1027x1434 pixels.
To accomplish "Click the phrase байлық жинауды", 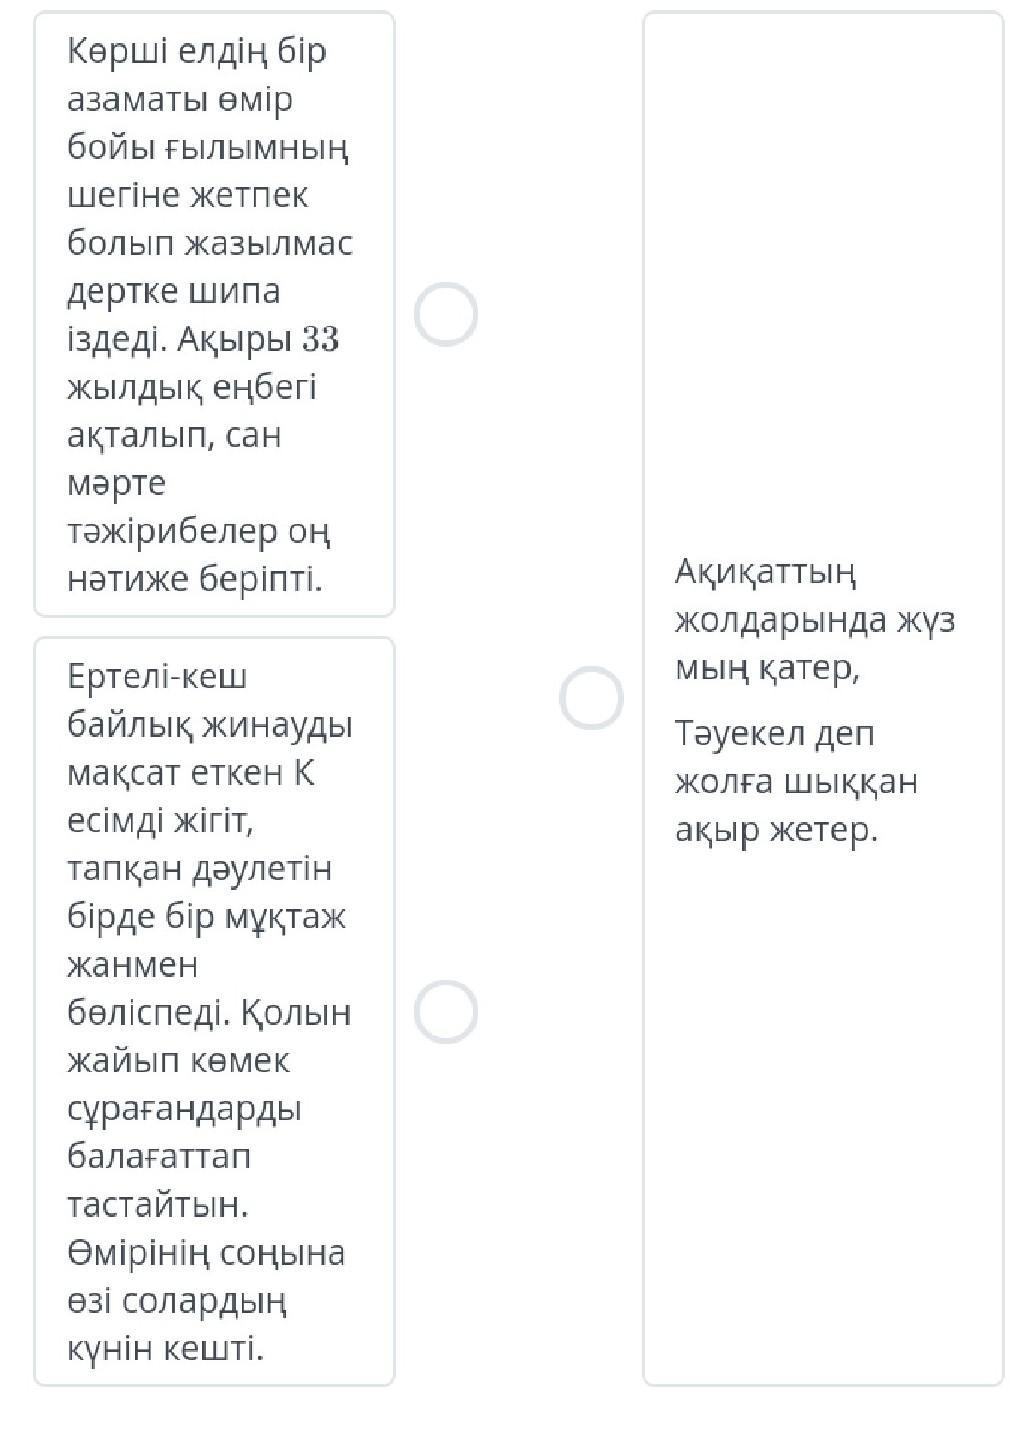I will 210,725.
